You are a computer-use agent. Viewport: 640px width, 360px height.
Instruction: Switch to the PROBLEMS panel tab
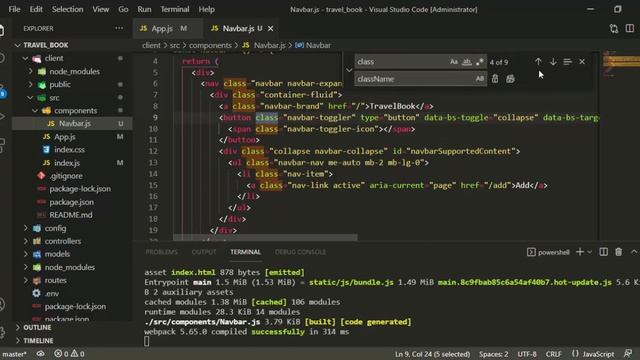[161, 252]
